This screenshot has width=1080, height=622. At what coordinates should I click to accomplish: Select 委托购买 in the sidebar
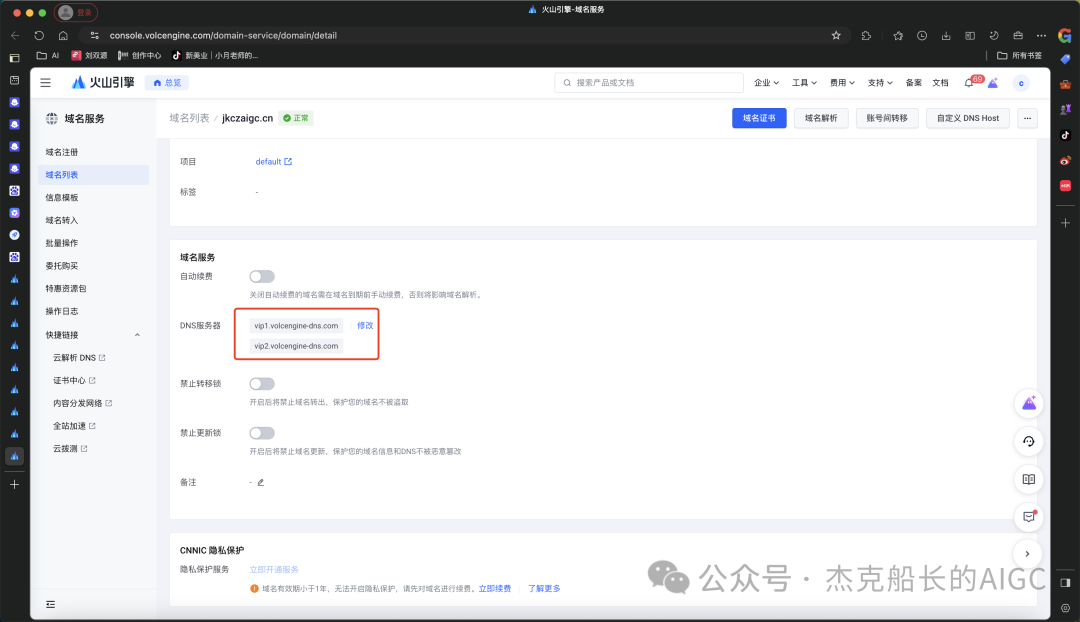click(62, 266)
